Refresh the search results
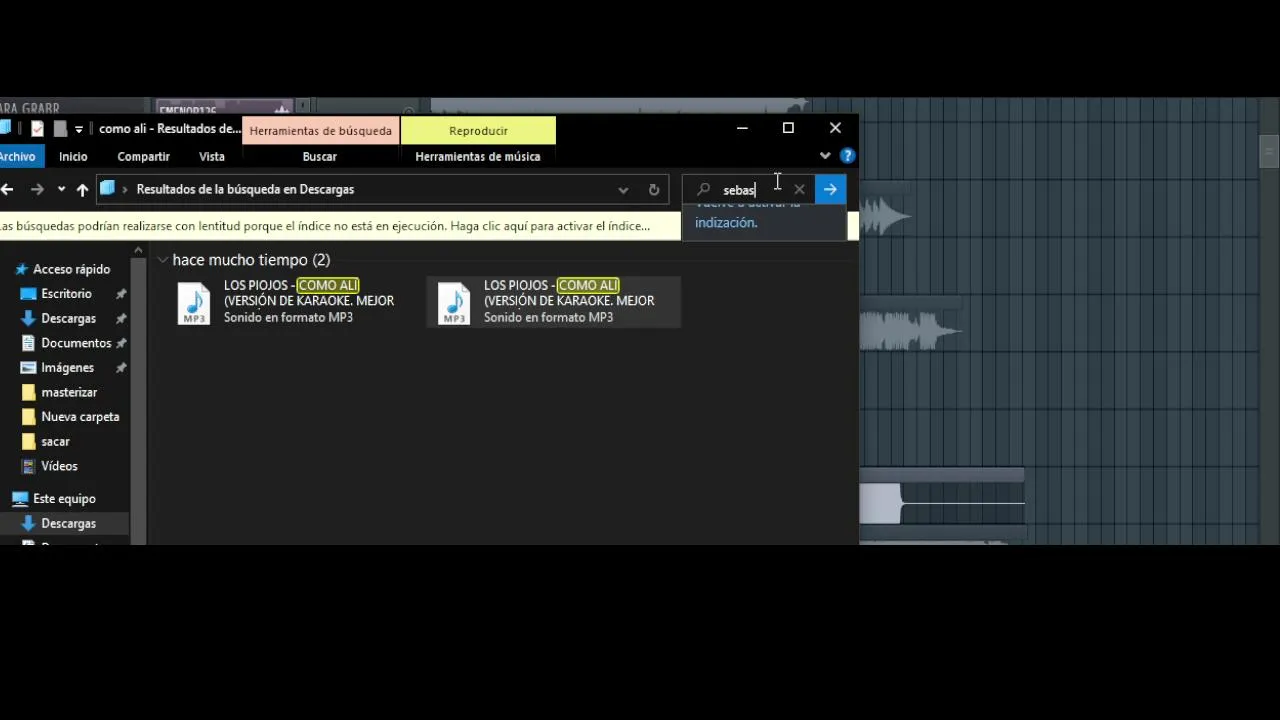This screenshot has width=1280, height=720. point(654,189)
